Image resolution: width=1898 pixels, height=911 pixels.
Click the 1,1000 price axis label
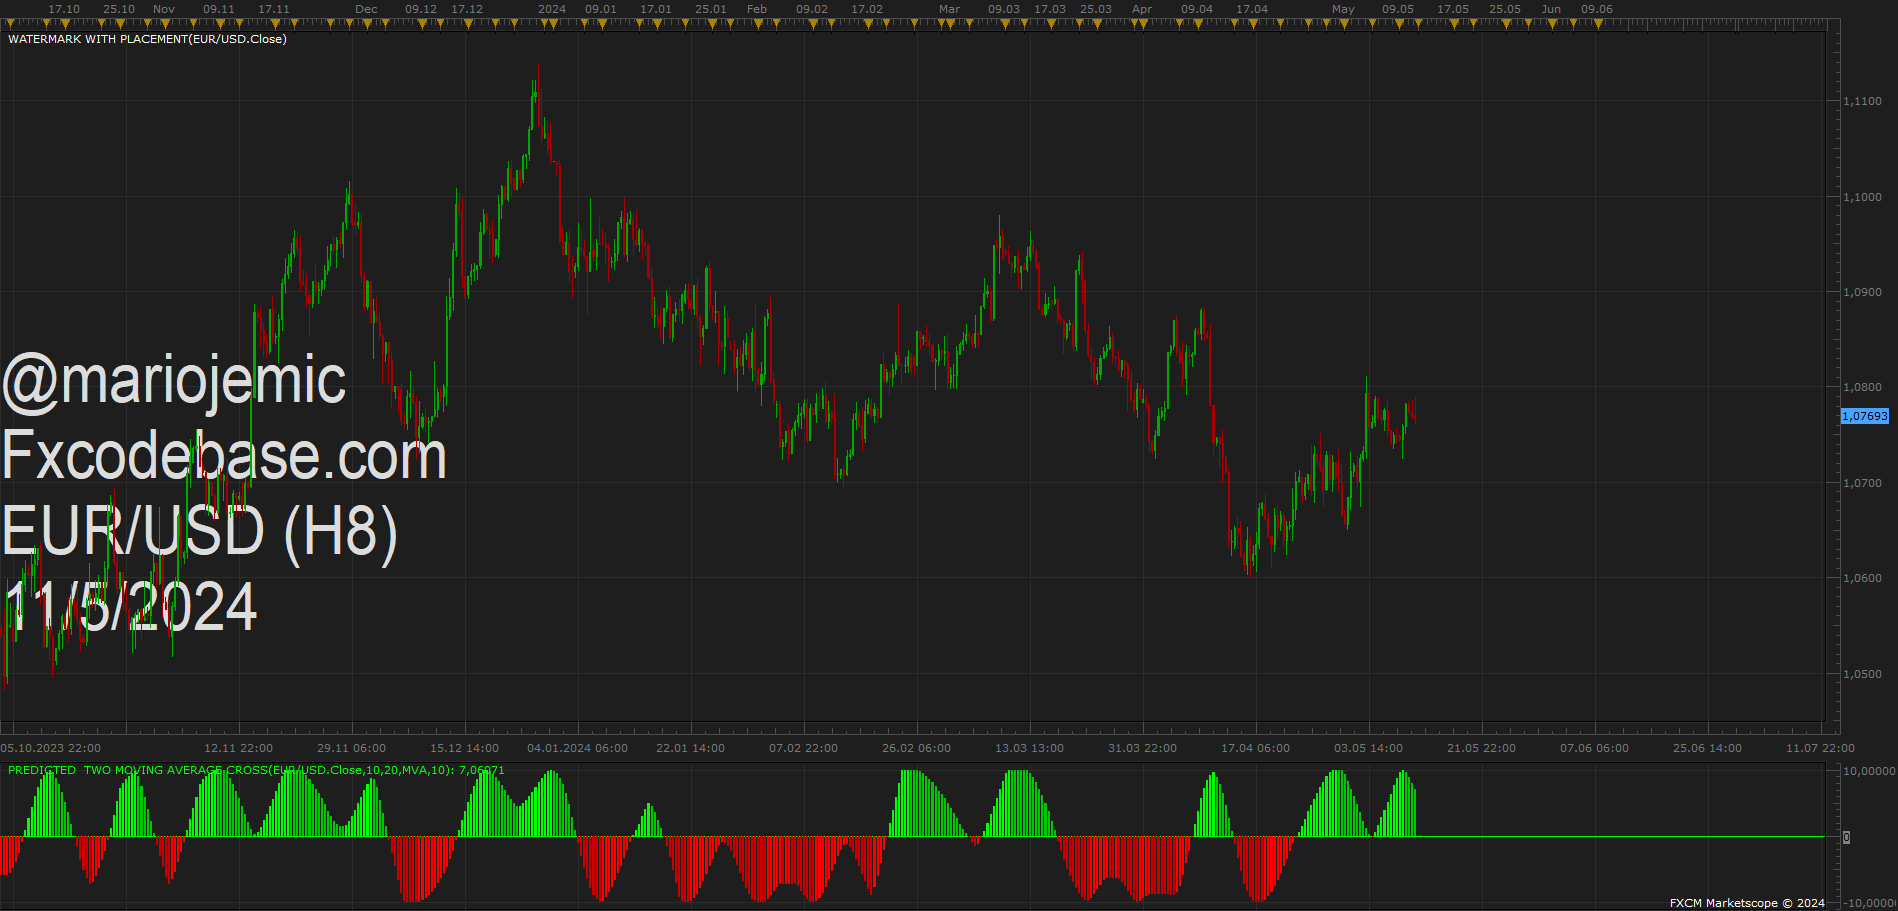point(1862,197)
